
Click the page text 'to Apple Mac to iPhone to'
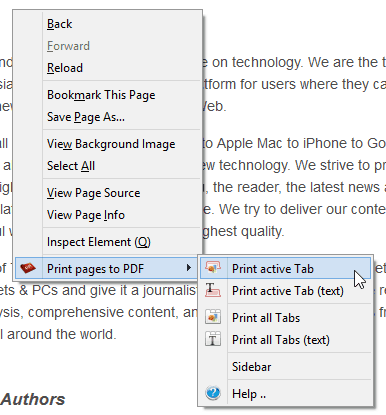pyautogui.click(x=282, y=144)
